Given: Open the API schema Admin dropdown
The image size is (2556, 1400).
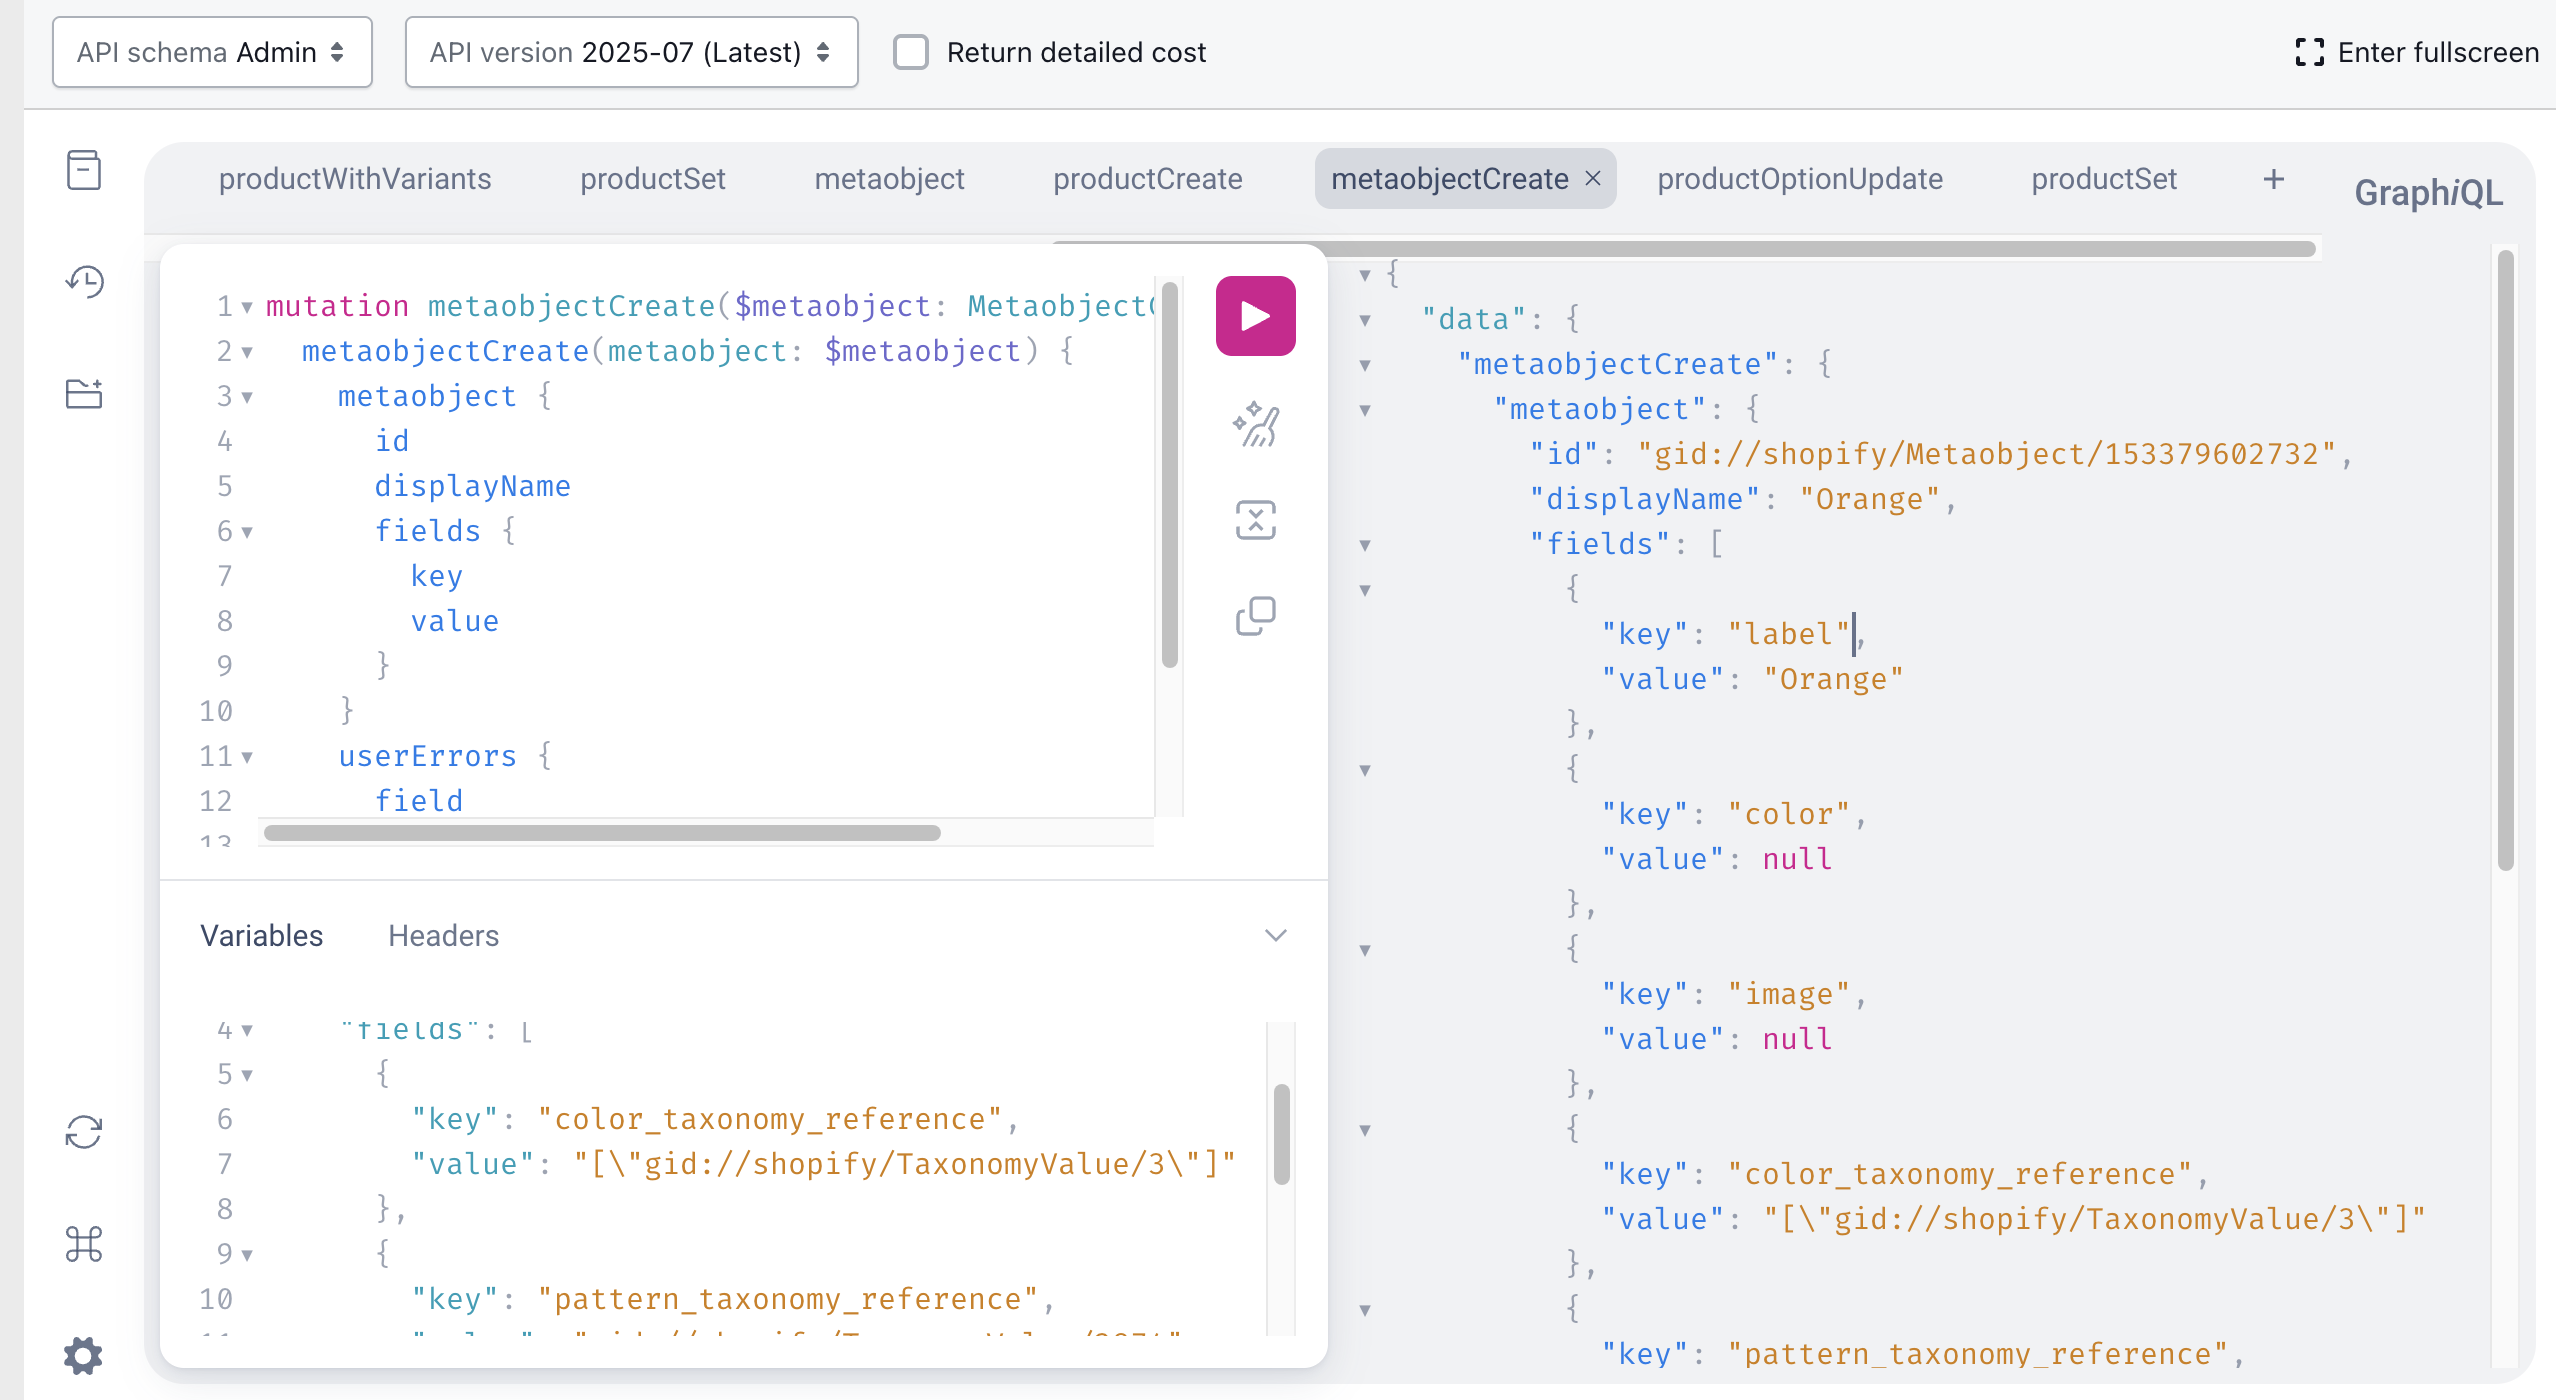Looking at the screenshot, I should (212, 52).
